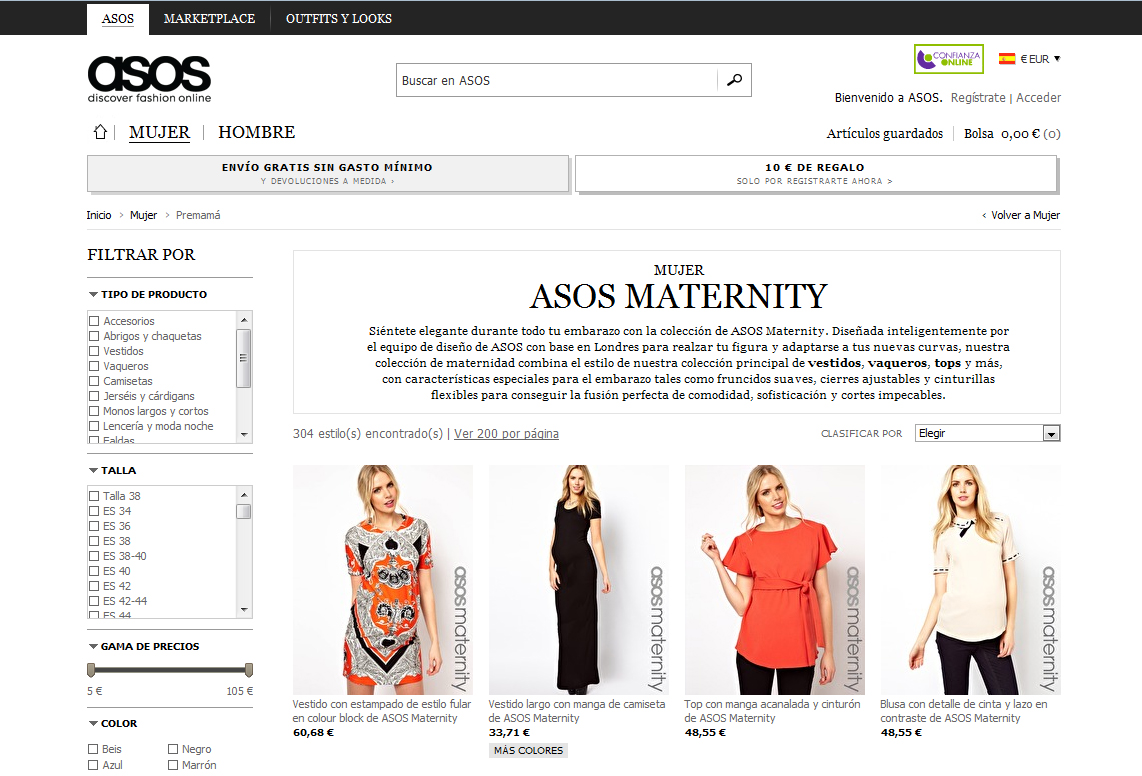Click the Spain flag icon

click(x=1007, y=59)
